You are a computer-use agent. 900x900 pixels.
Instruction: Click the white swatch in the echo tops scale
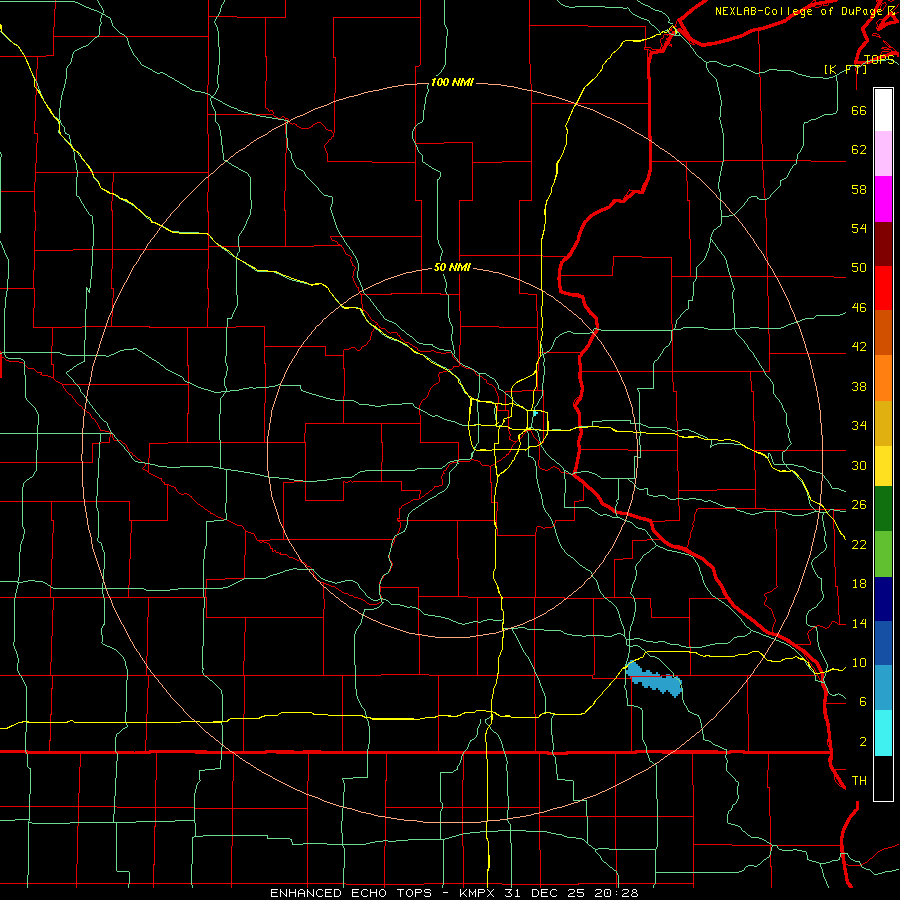(883, 110)
